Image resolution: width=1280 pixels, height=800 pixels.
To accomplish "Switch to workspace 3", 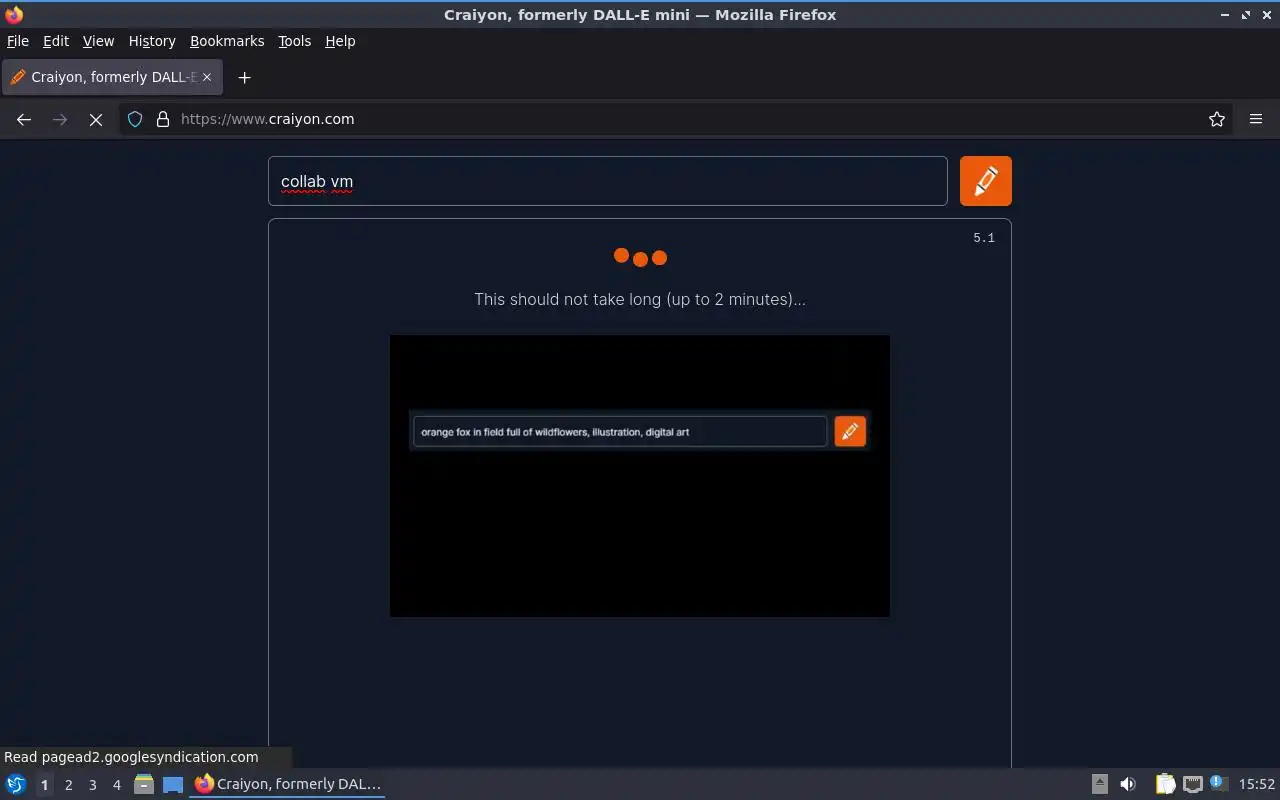I will 92,785.
